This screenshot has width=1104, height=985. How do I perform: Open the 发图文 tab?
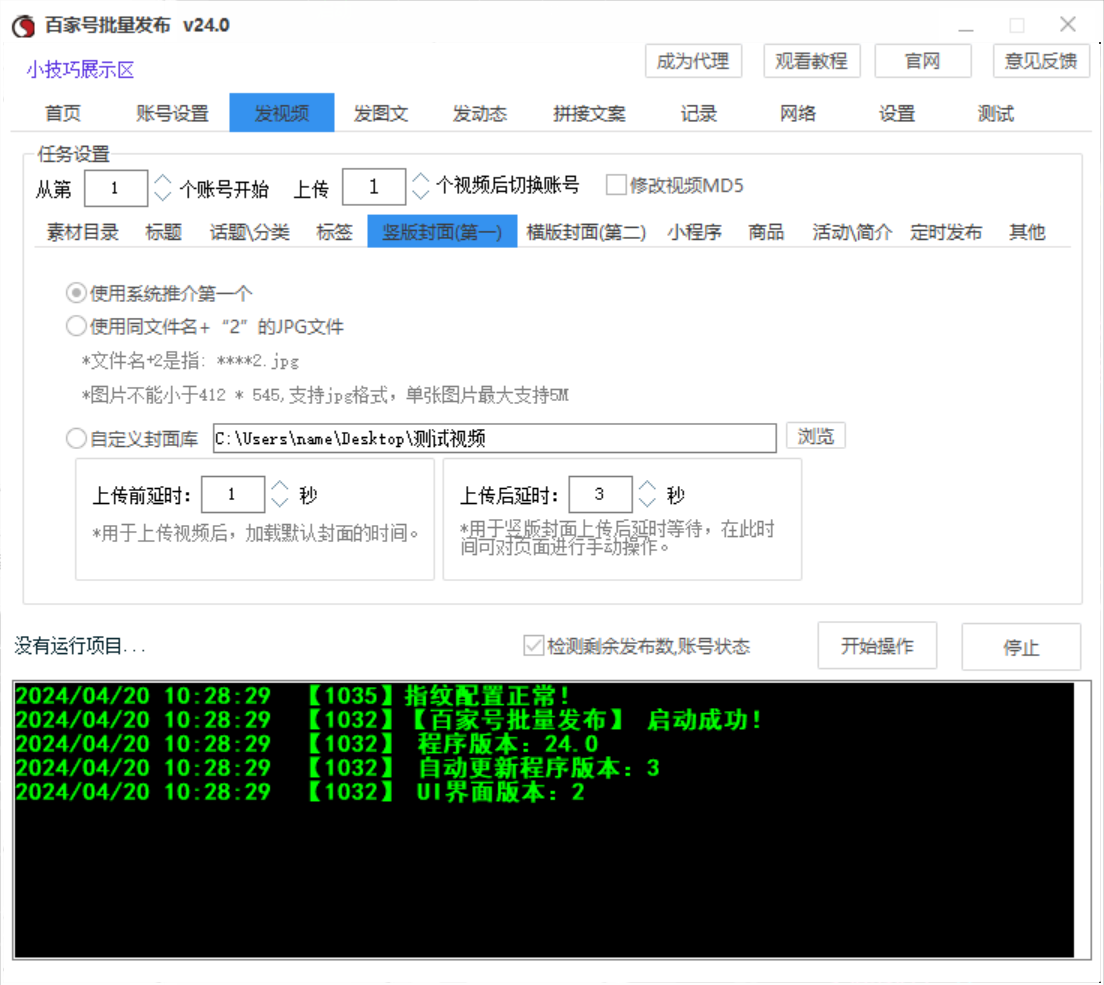click(x=381, y=113)
